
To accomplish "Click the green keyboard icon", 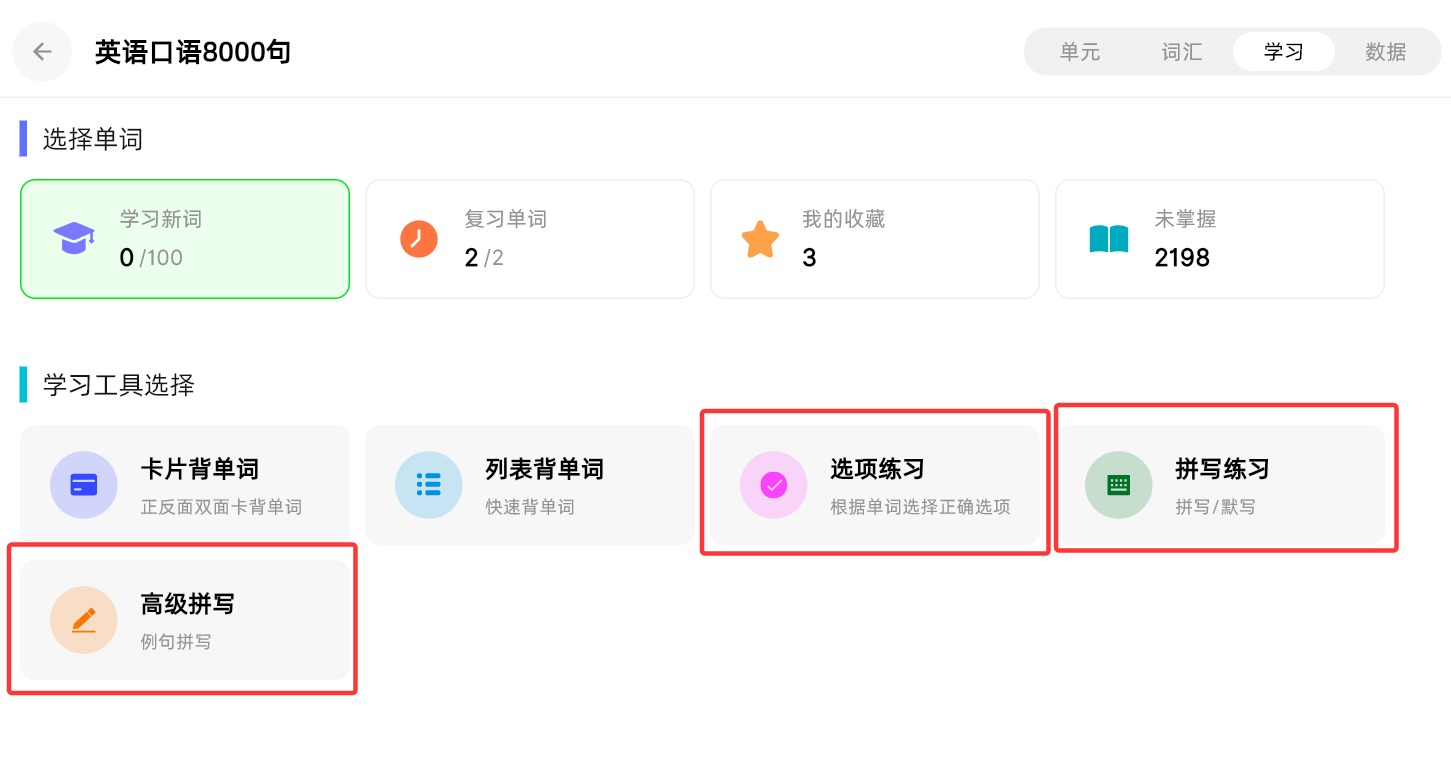I will [x=1118, y=485].
